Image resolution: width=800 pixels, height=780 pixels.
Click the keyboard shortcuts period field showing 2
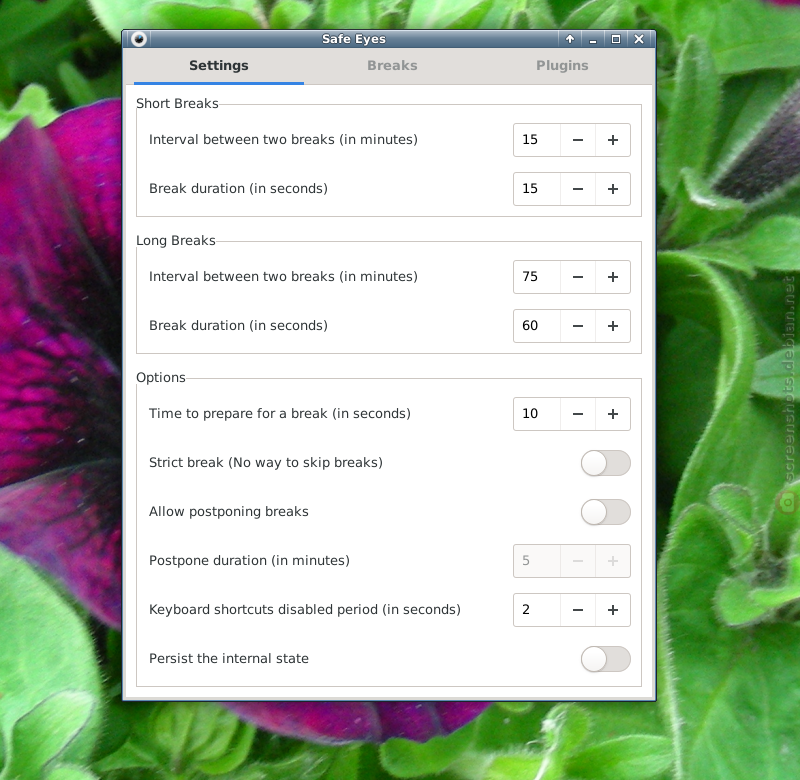click(537, 610)
